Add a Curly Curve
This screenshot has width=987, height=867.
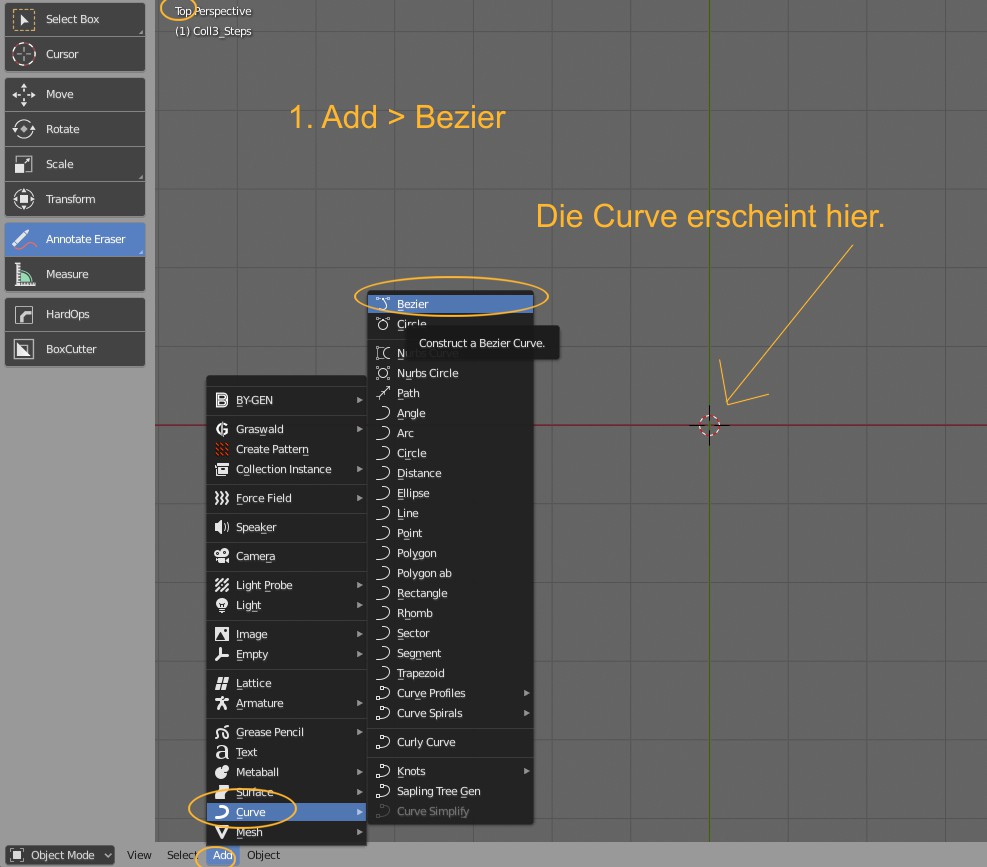(450, 742)
